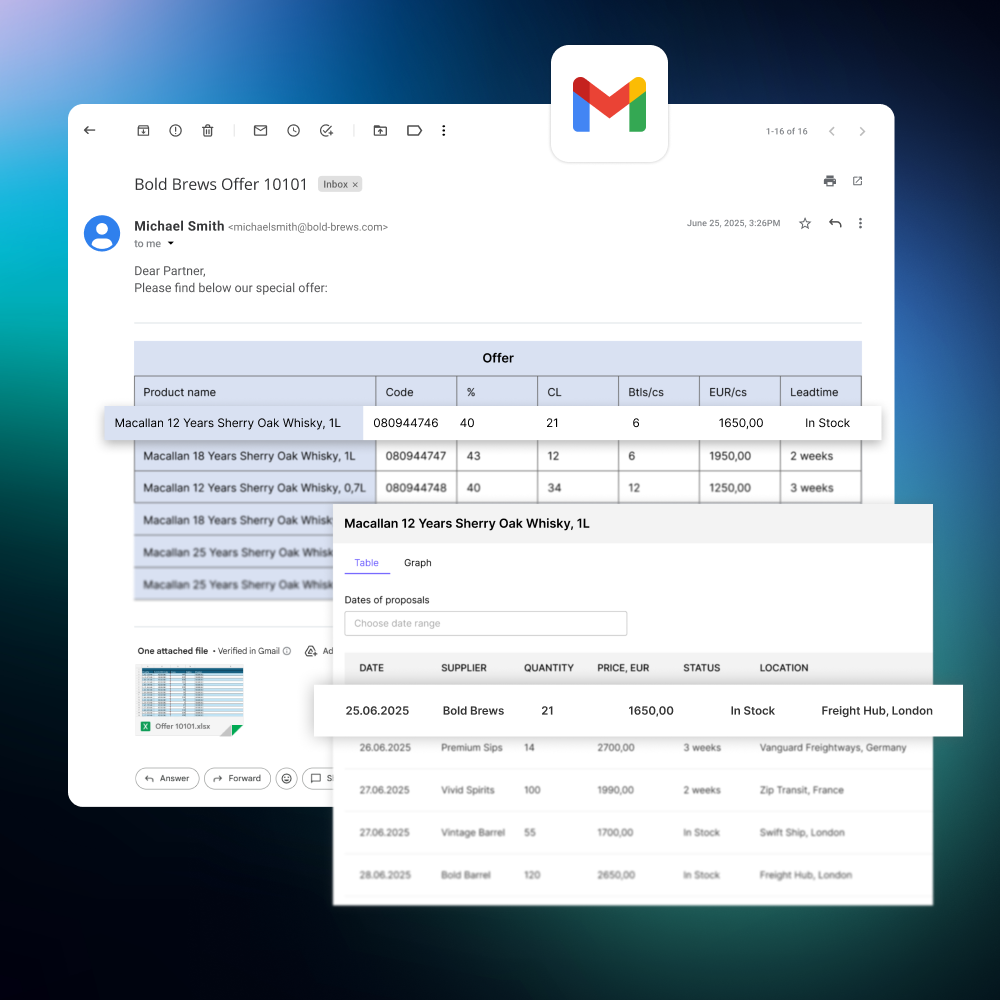
Task: Switch to the Graph tab
Action: tap(418, 562)
